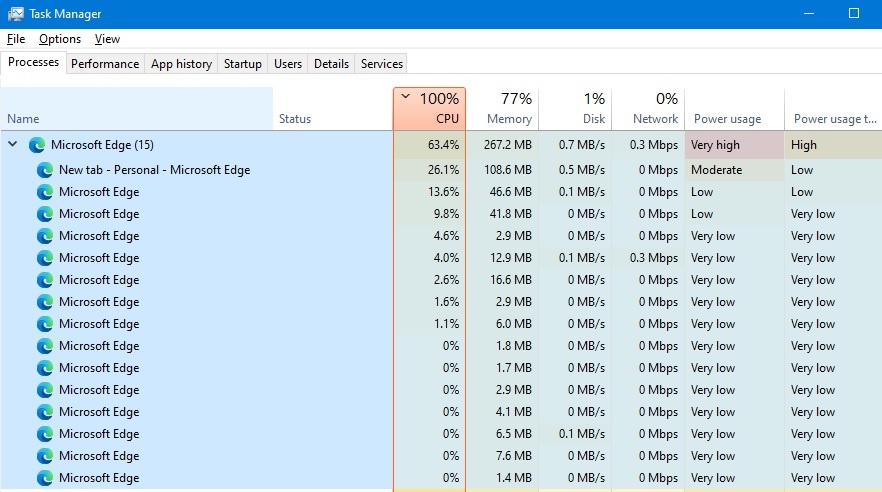
Task: Click Edge icon in the 41.8 MB row
Action: click(44, 214)
